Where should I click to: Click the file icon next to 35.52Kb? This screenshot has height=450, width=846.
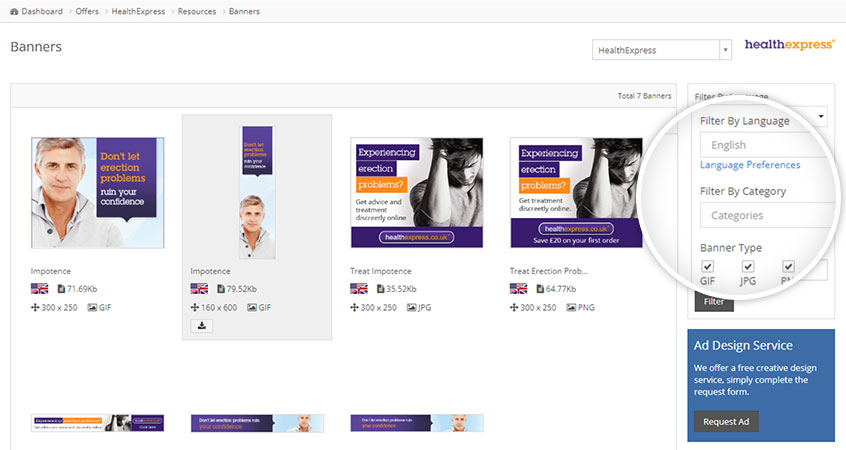tap(380, 289)
